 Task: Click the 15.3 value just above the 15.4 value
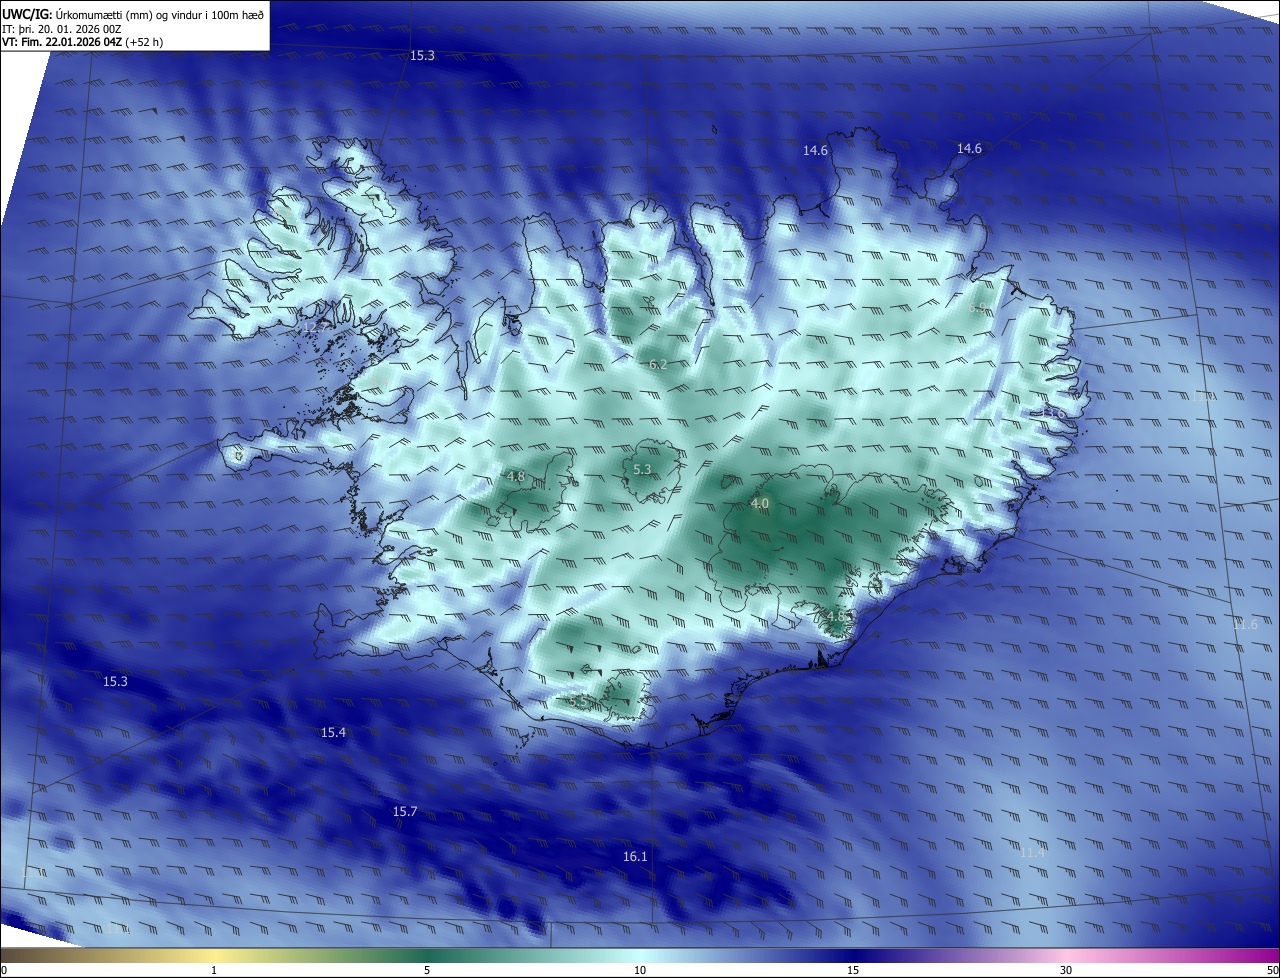point(115,682)
